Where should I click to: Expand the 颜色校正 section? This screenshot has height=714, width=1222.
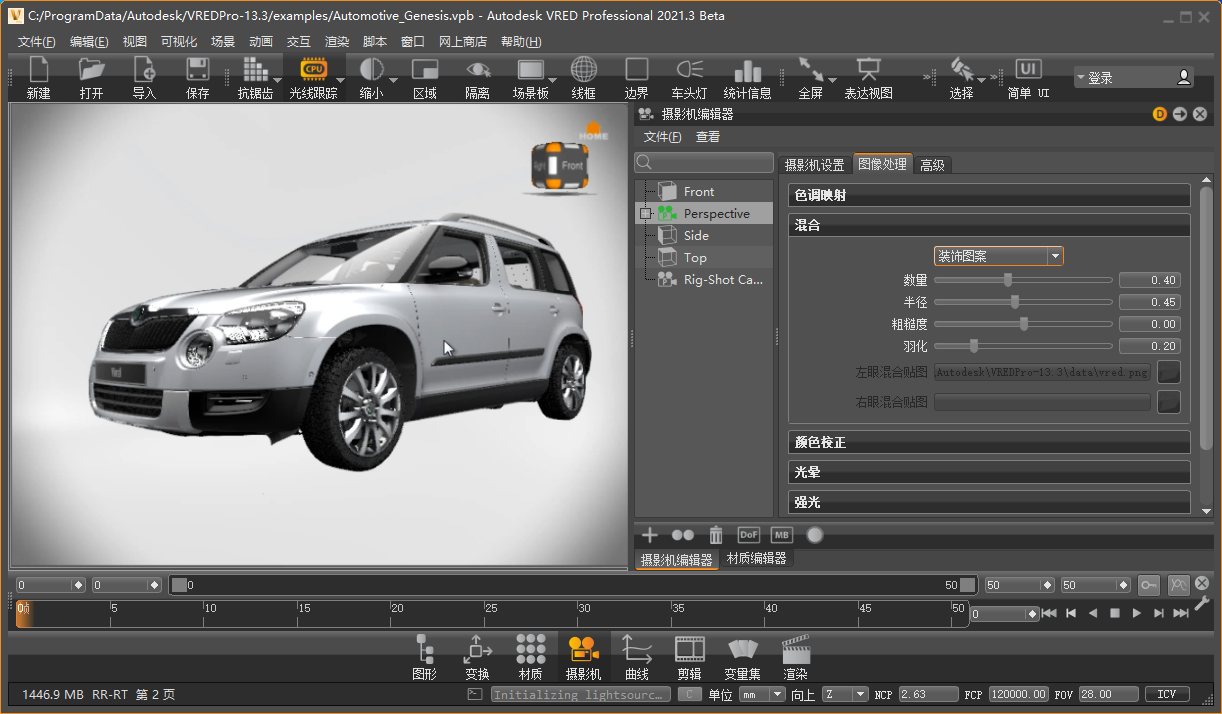pyautogui.click(x=990, y=442)
